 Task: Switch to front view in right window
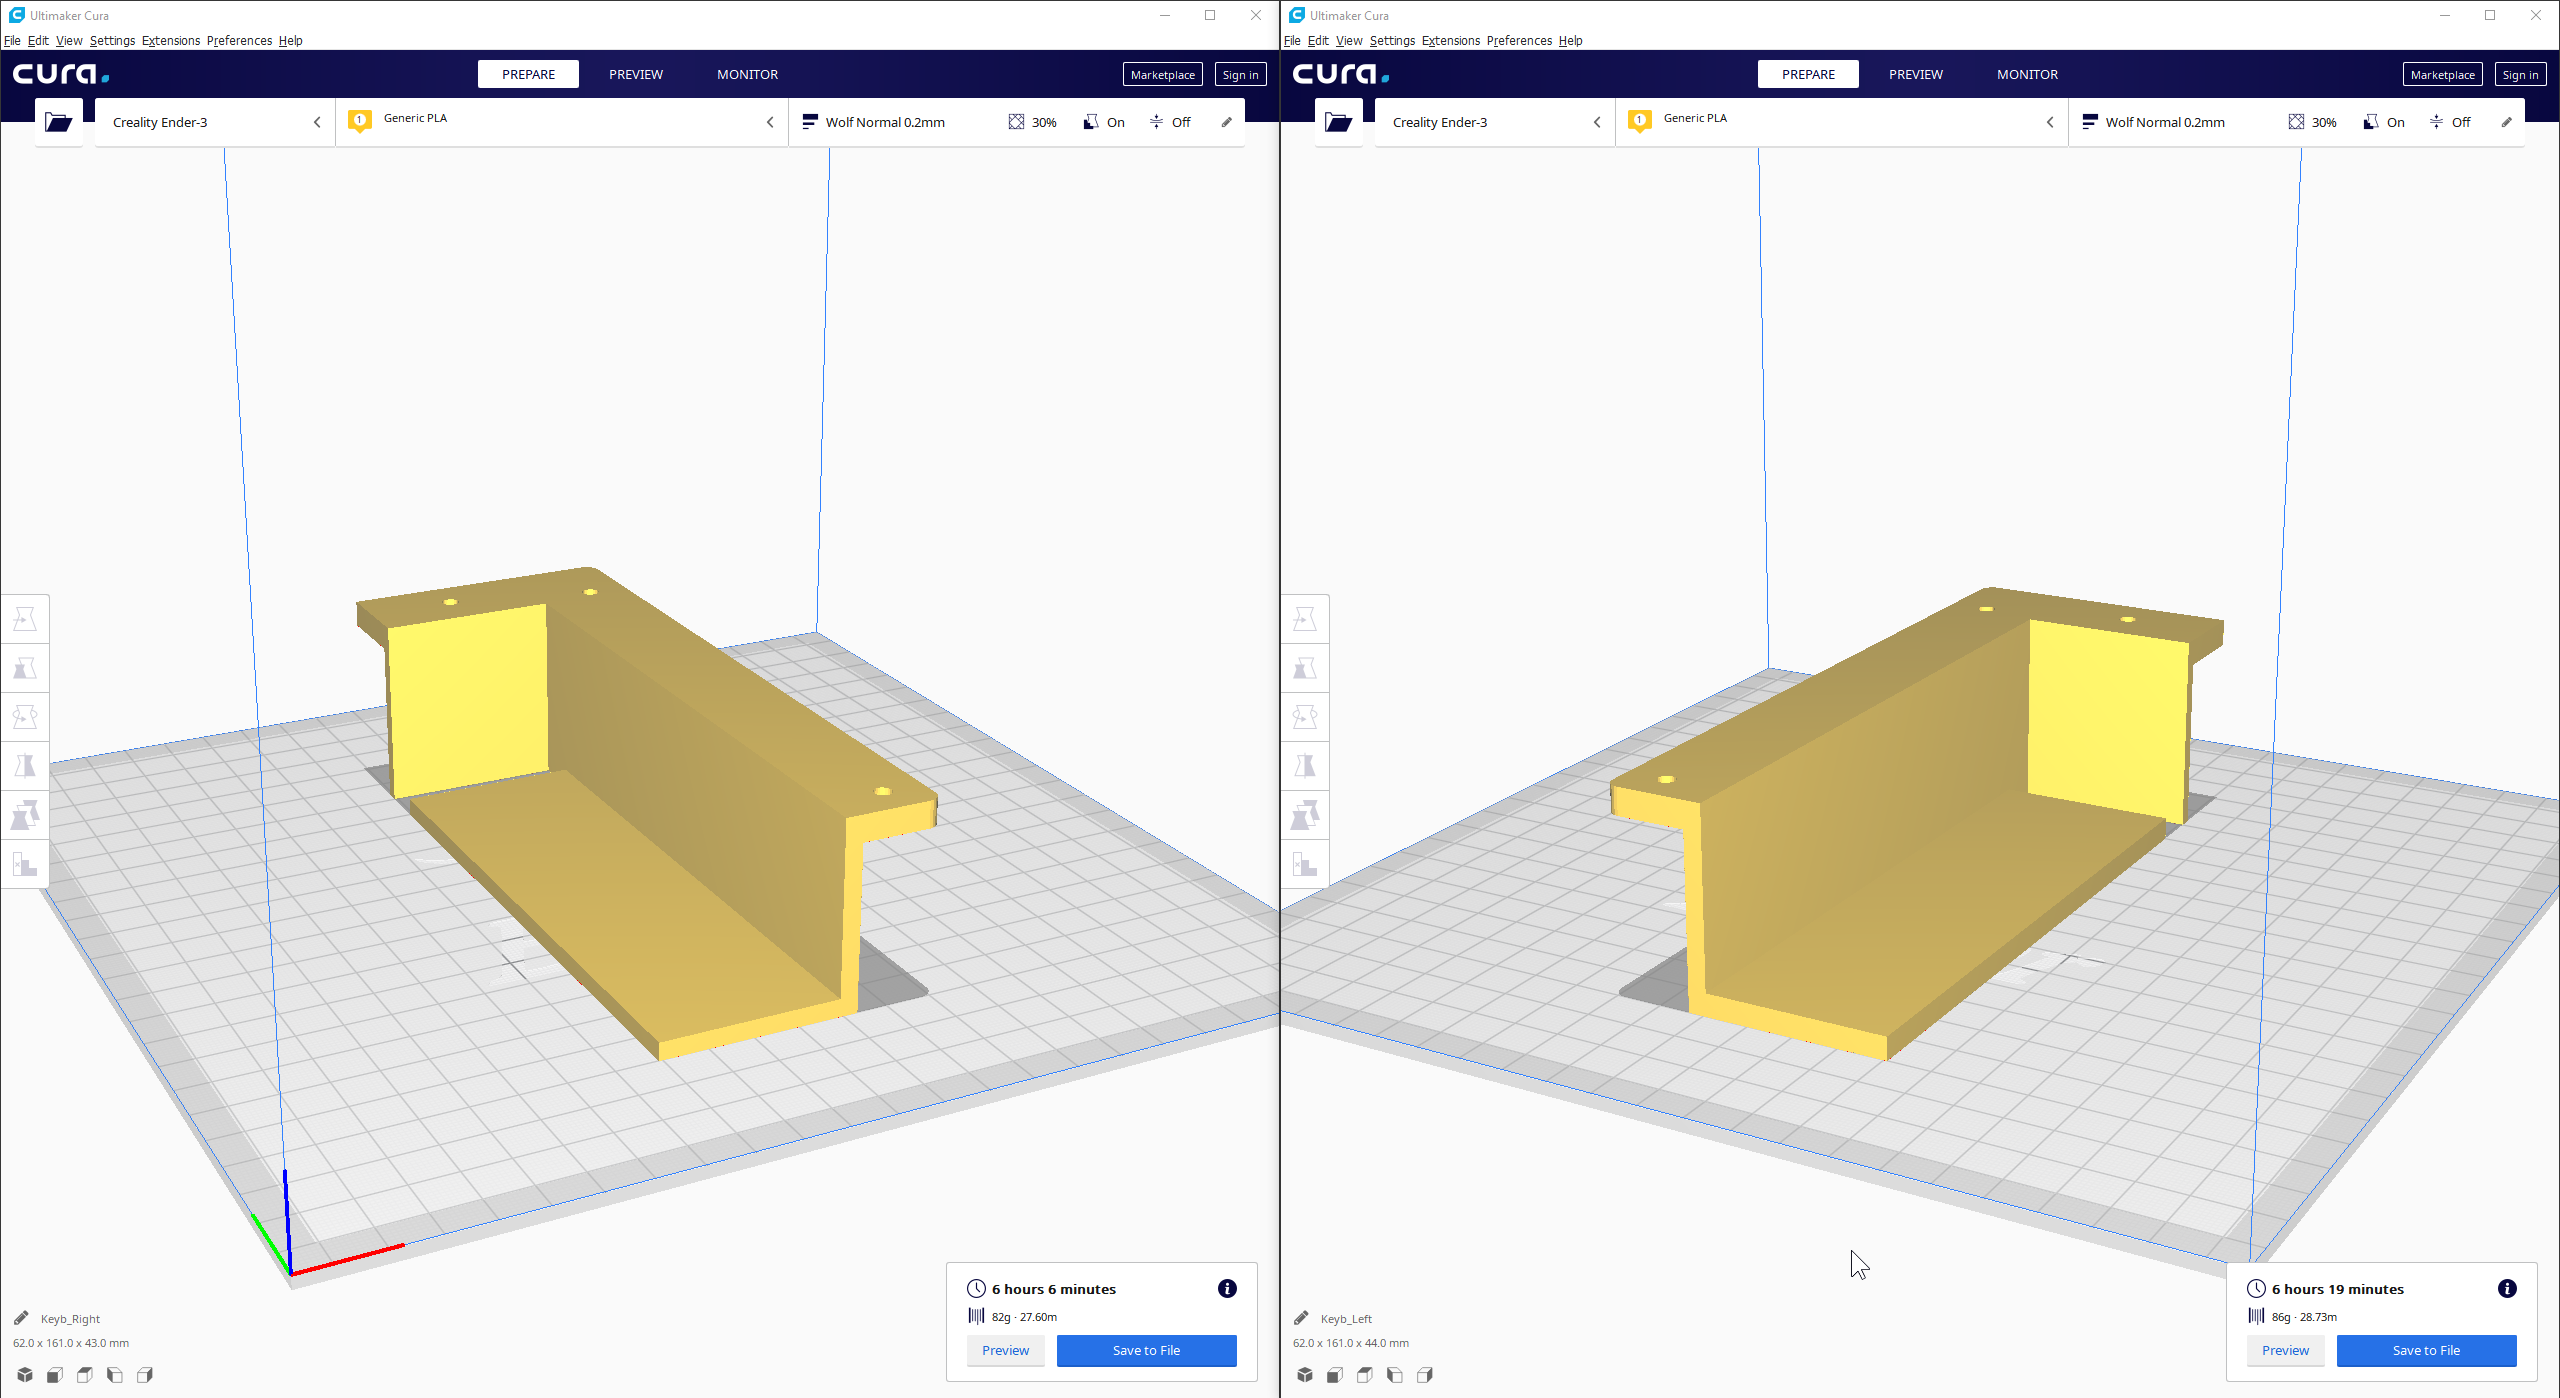pos(1335,1375)
